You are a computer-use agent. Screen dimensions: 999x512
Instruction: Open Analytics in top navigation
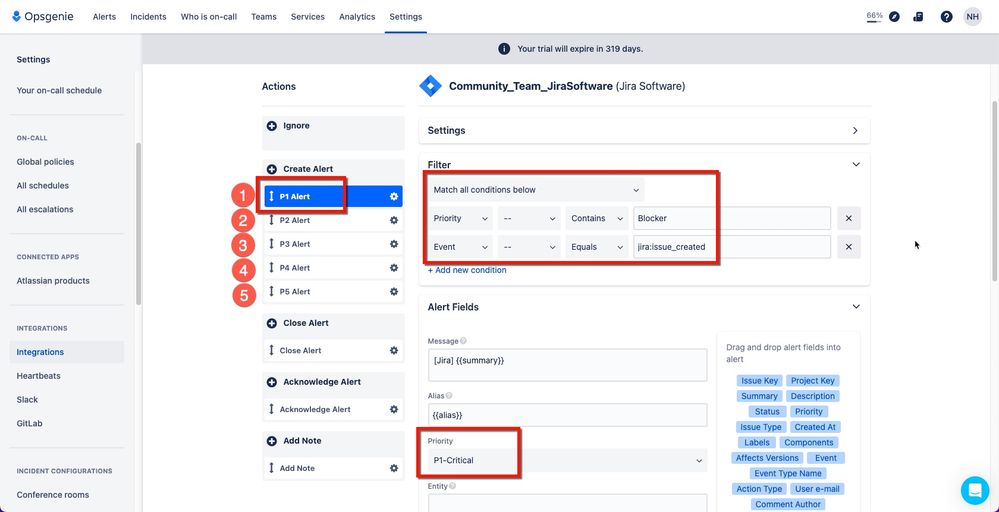tap(357, 17)
